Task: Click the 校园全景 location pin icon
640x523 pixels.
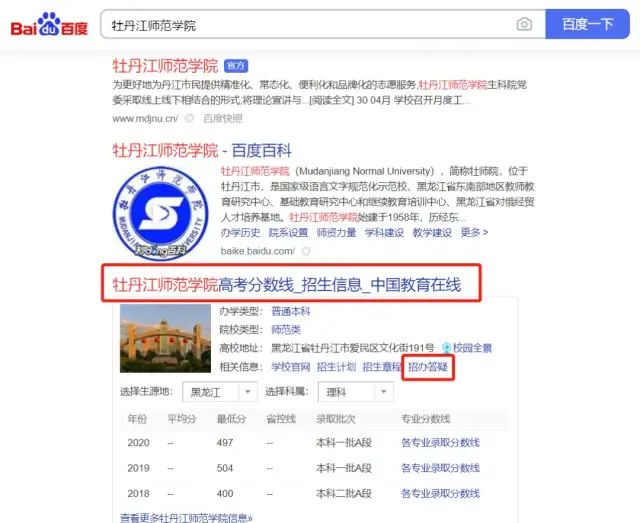Action: (x=447, y=348)
